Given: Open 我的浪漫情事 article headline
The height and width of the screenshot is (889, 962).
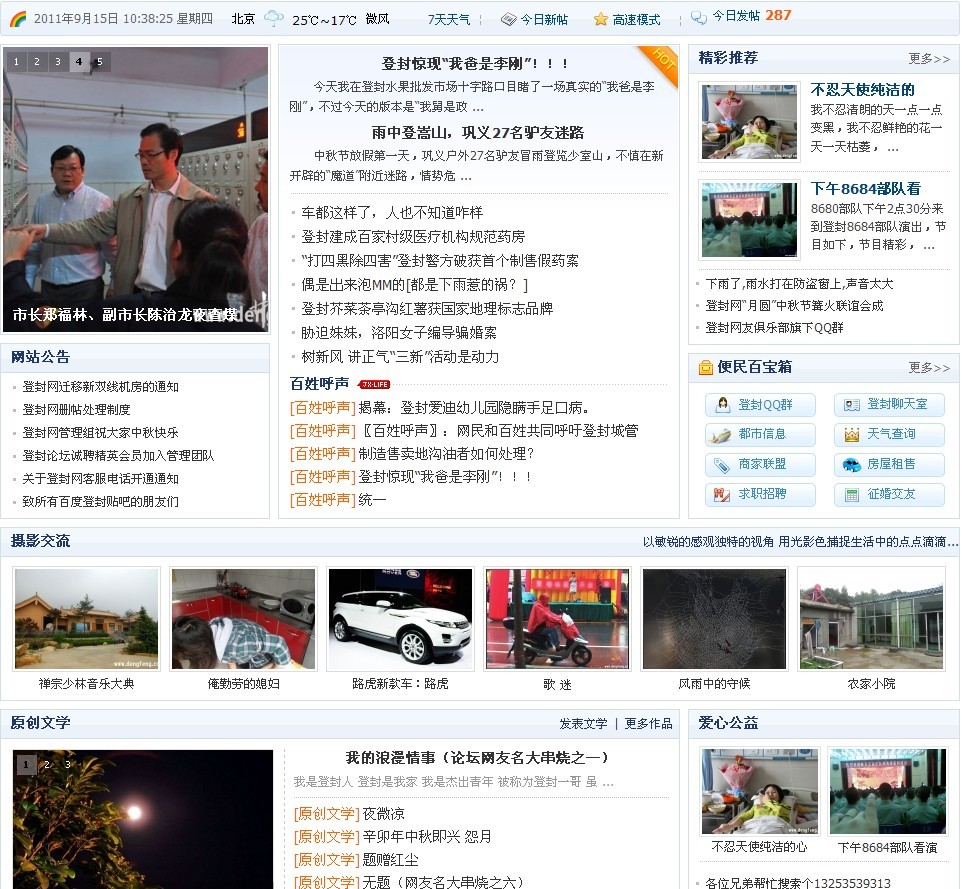Looking at the screenshot, I should (477, 758).
